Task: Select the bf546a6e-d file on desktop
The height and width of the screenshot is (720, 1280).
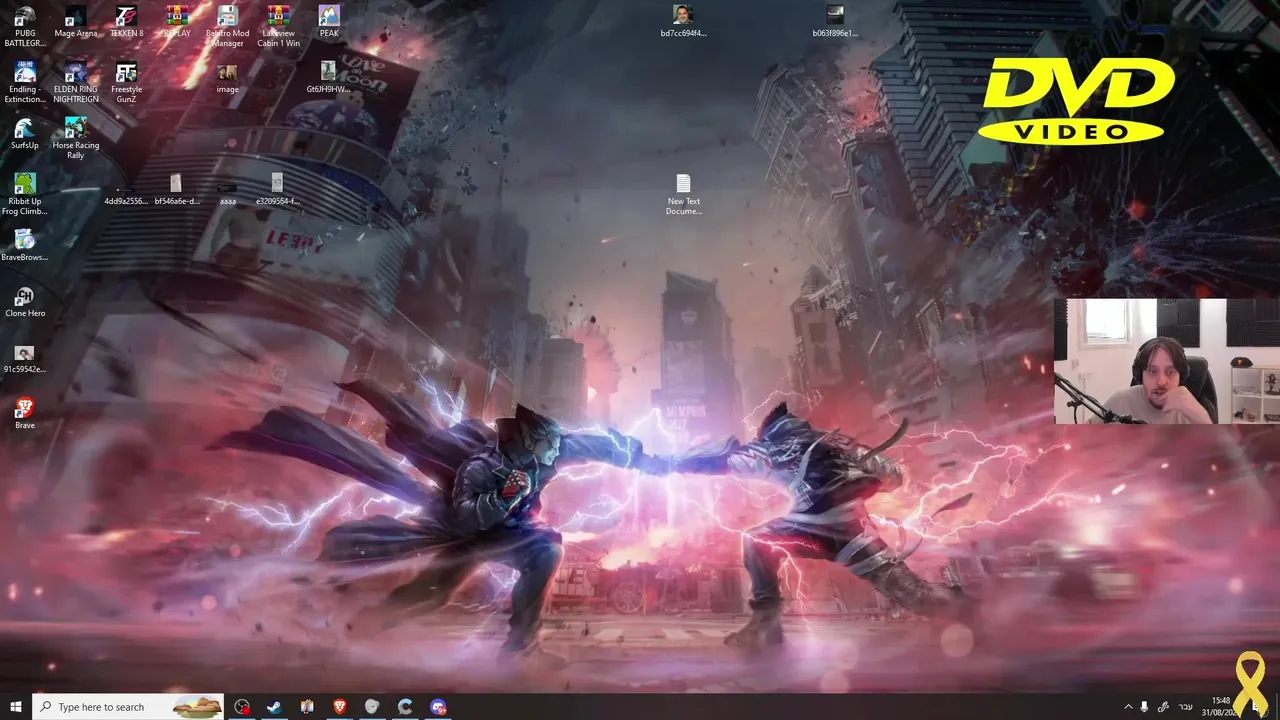Action: tap(177, 191)
